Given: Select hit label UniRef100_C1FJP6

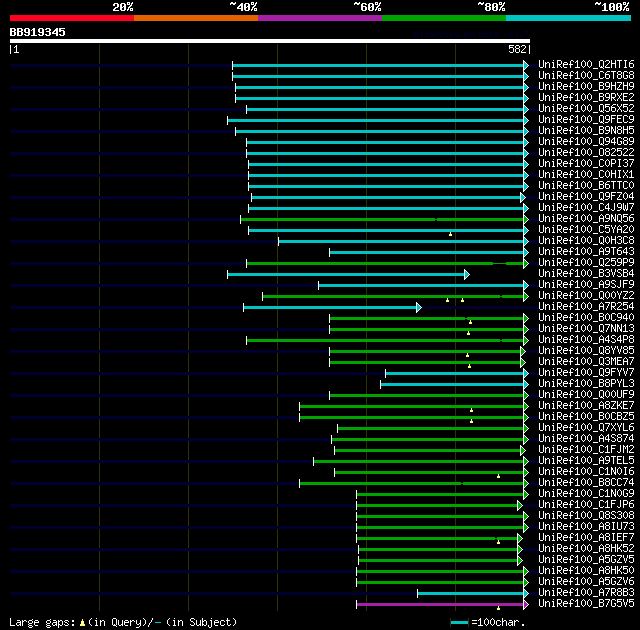Looking at the screenshot, I should click(586, 505).
